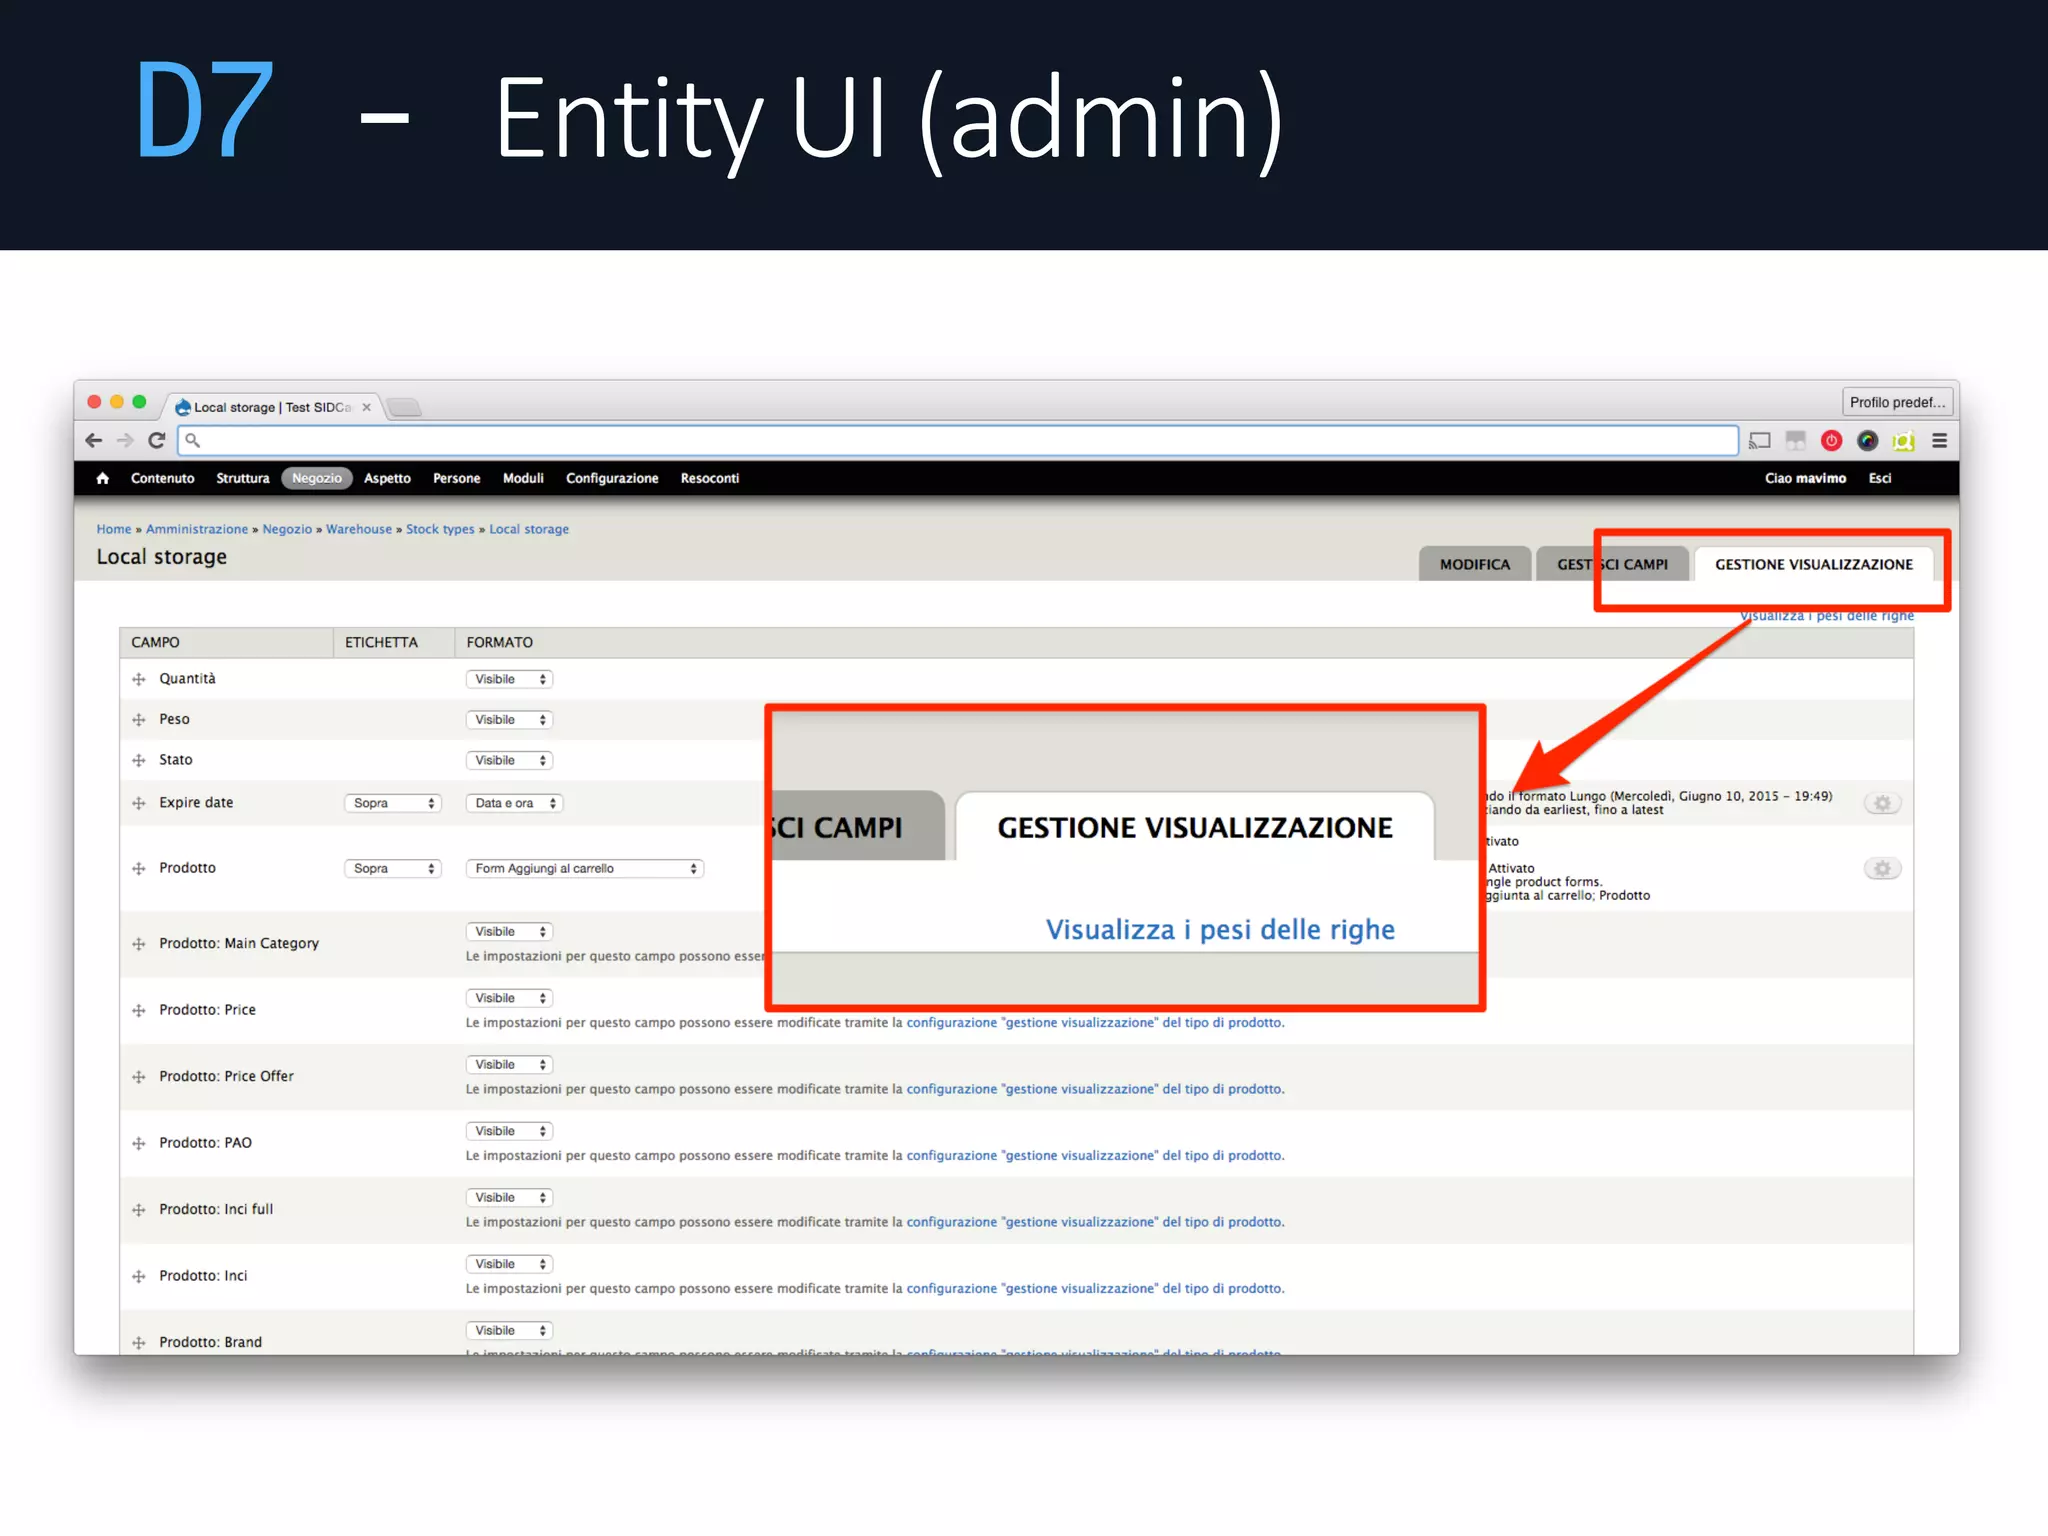Open Prodotto: Inci Visibile dropdown
This screenshot has width=2048, height=1536.
click(x=509, y=1264)
